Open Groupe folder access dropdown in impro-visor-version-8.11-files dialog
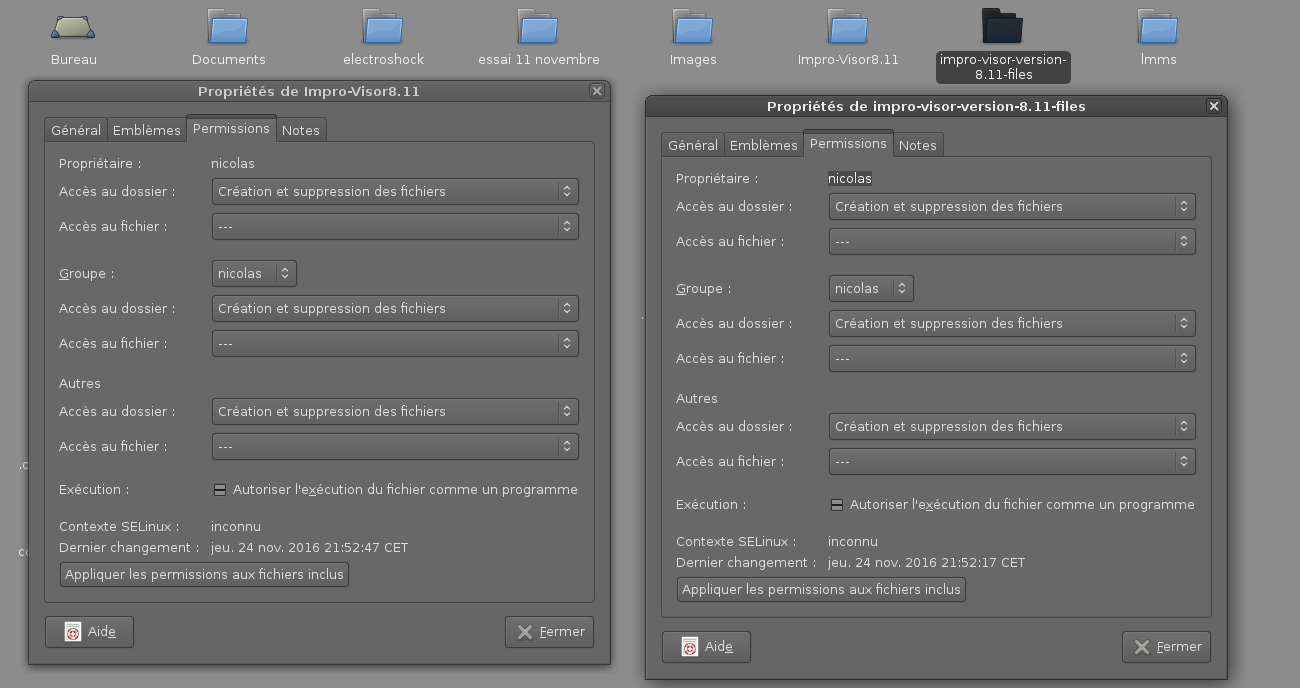Image resolution: width=1300 pixels, height=688 pixels. [1012, 323]
